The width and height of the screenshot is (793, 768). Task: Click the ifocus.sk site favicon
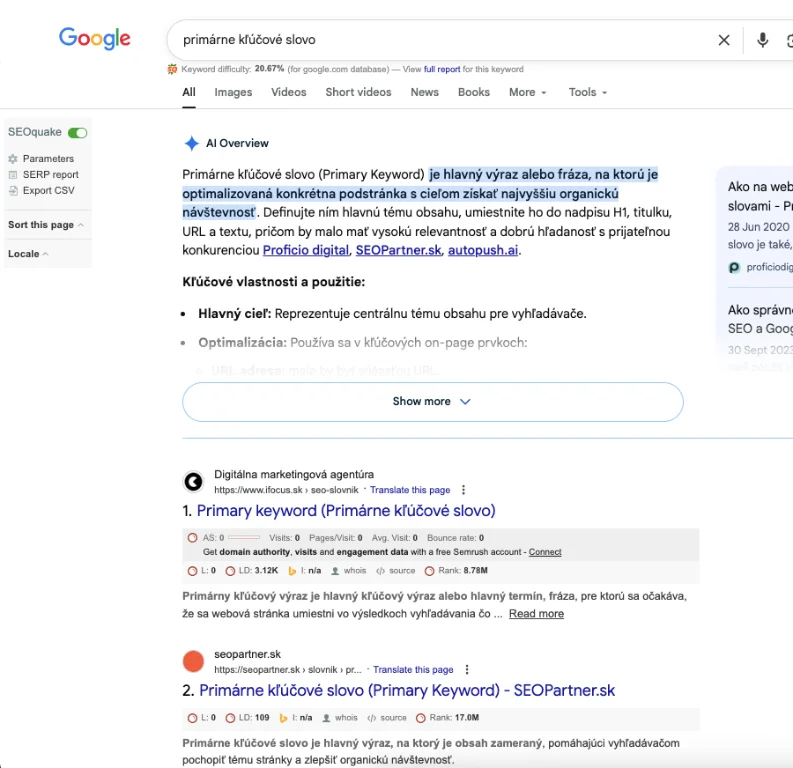pos(193,482)
